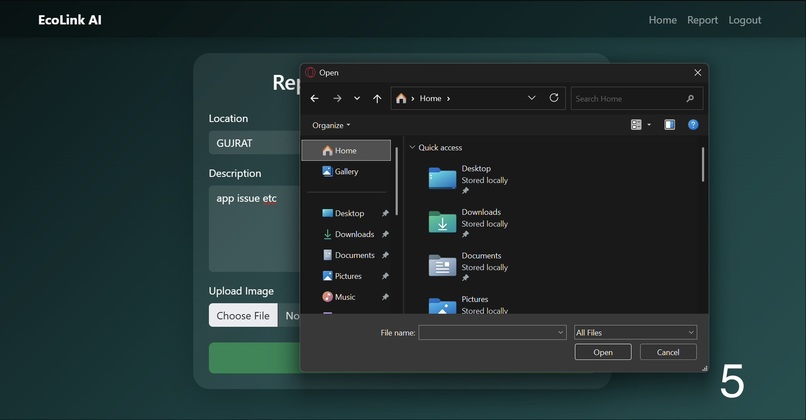Click 'Stored locally' under Documents
Image resolution: width=806 pixels, height=420 pixels.
[484, 268]
